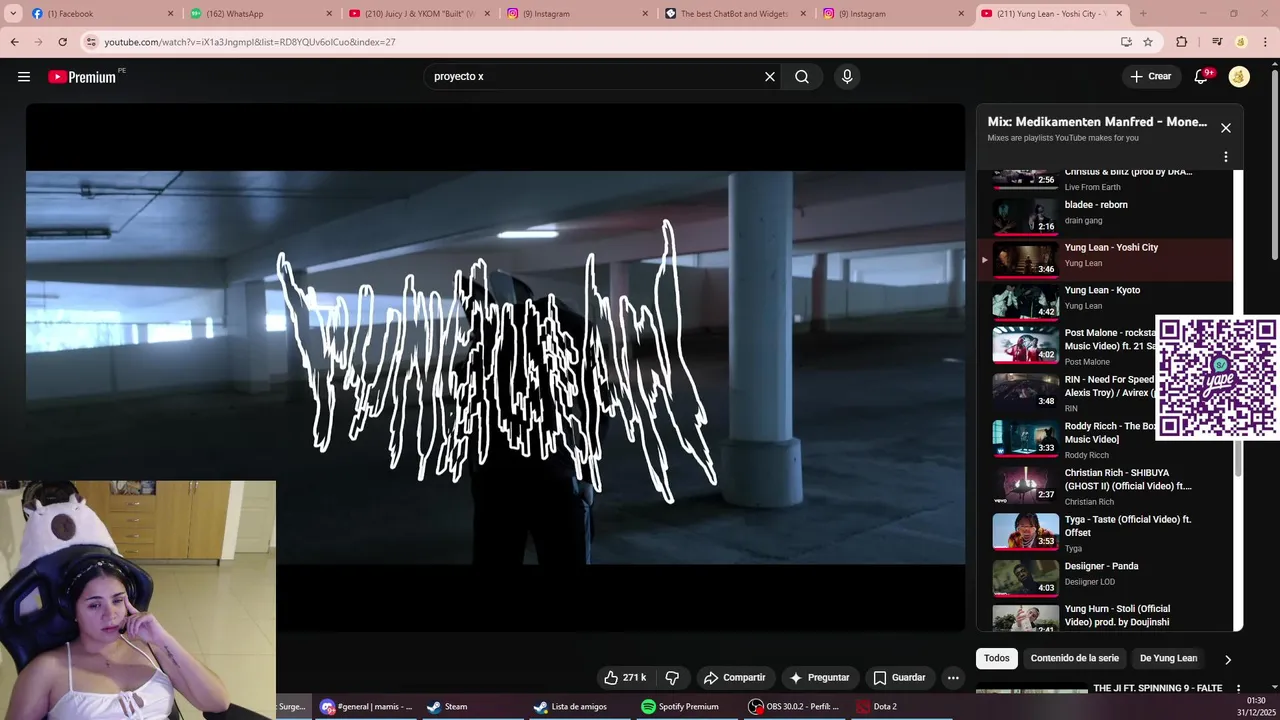Screen dimensions: 1280x720
Task: Click the video player to pause
Action: [x=495, y=367]
